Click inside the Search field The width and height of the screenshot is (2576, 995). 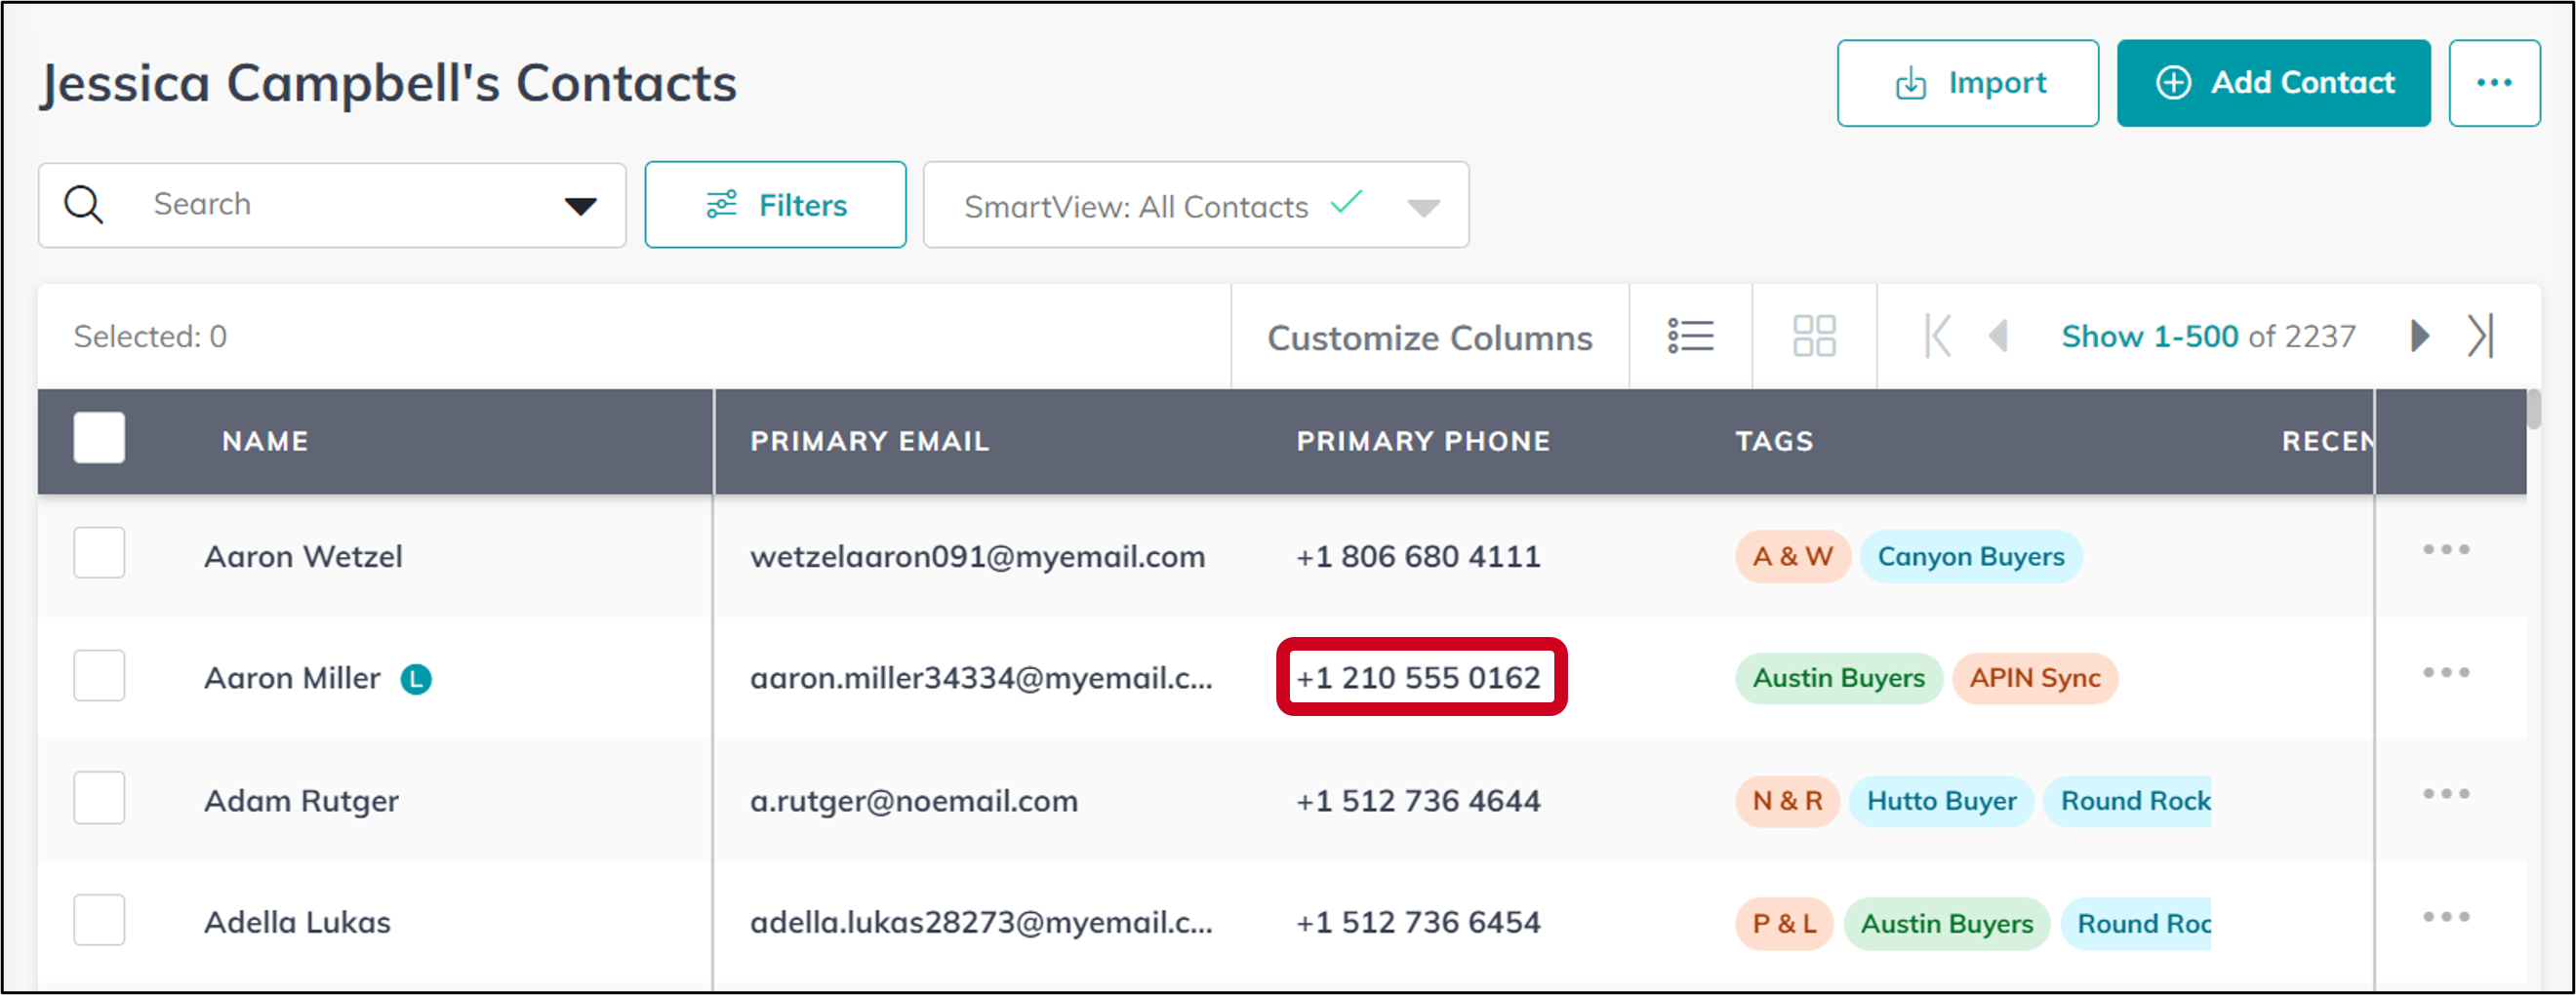point(300,204)
